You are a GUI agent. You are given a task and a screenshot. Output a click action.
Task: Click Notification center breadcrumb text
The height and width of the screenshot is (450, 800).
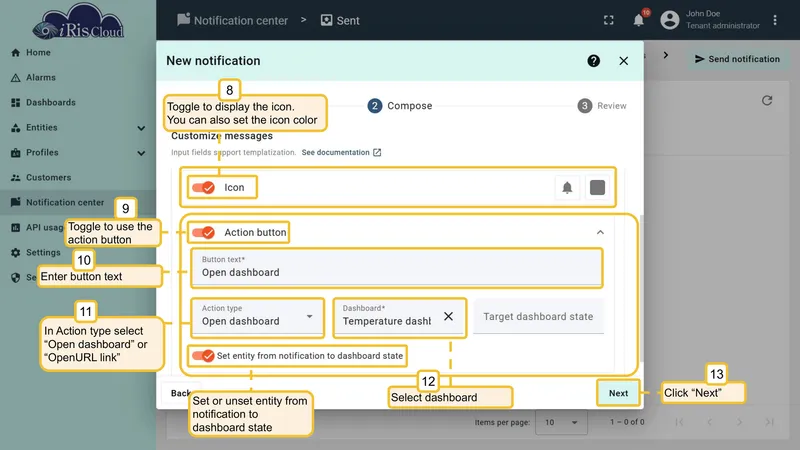click(241, 20)
